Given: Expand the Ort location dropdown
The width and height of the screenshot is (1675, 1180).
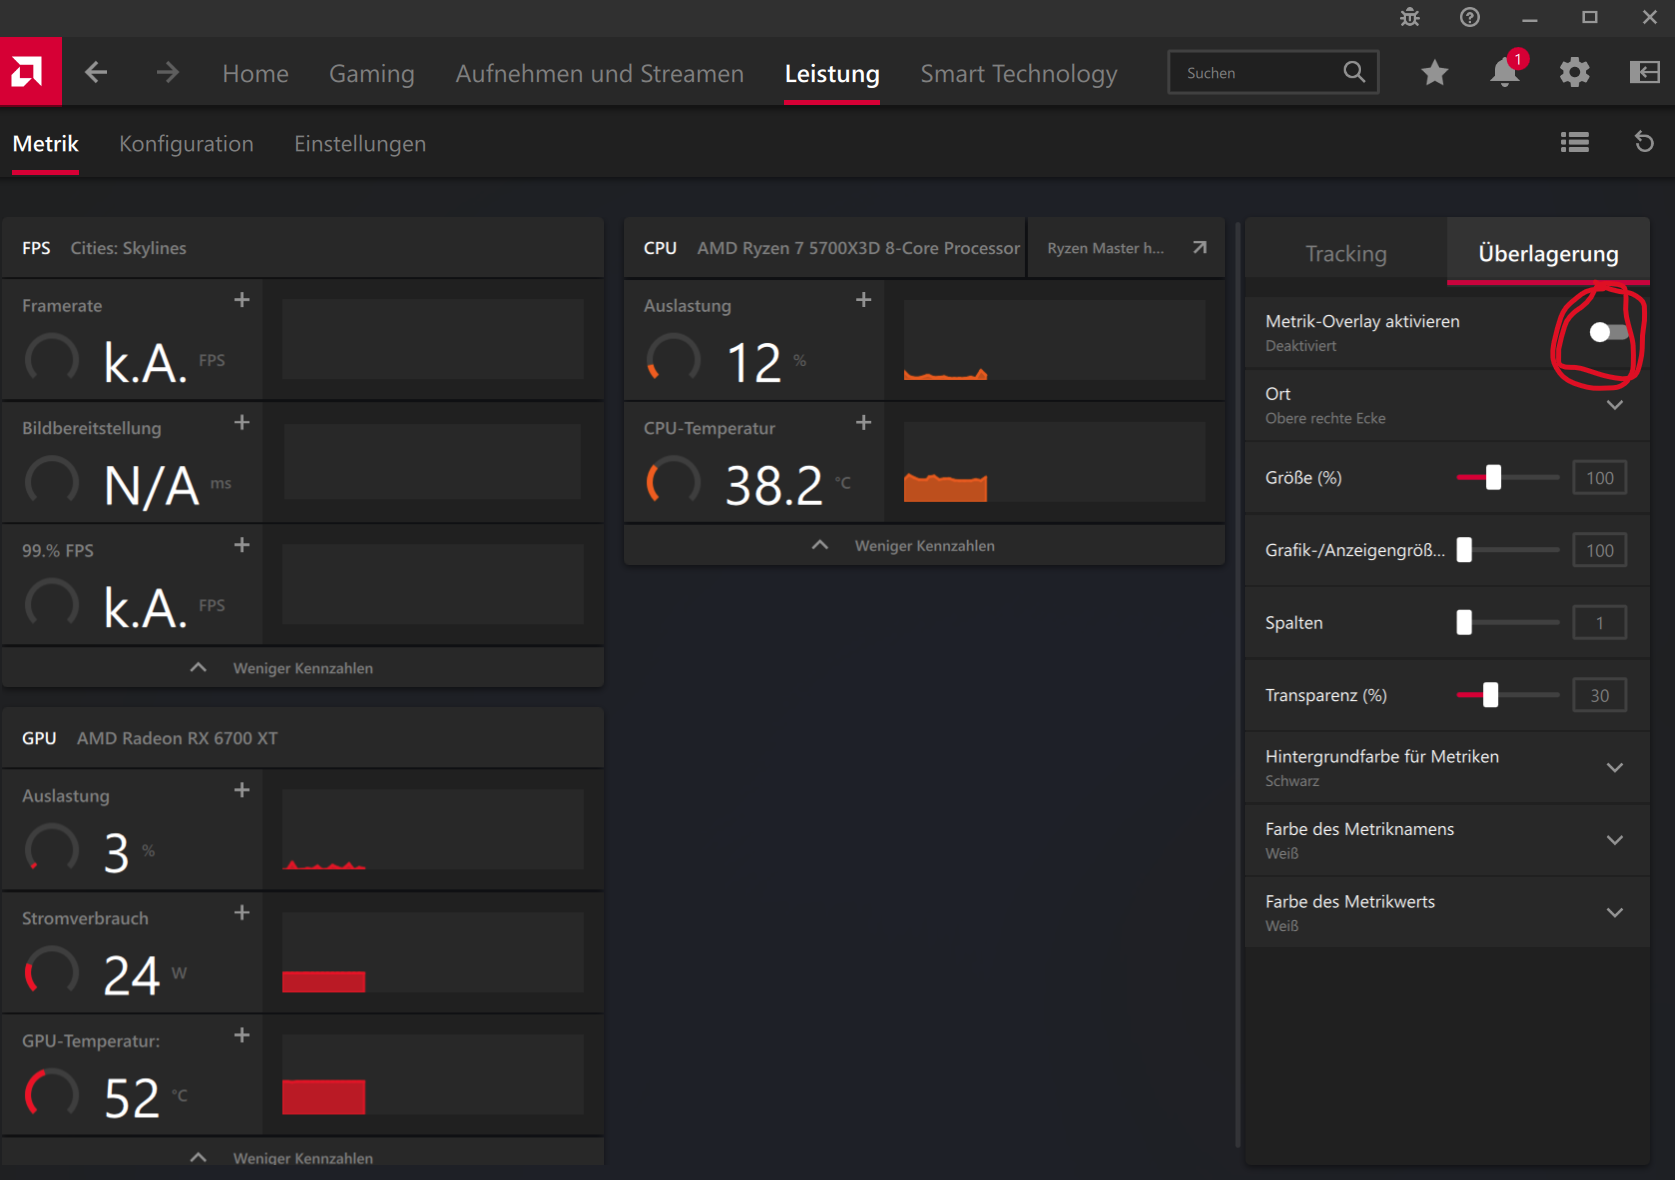Looking at the screenshot, I should coord(1615,405).
